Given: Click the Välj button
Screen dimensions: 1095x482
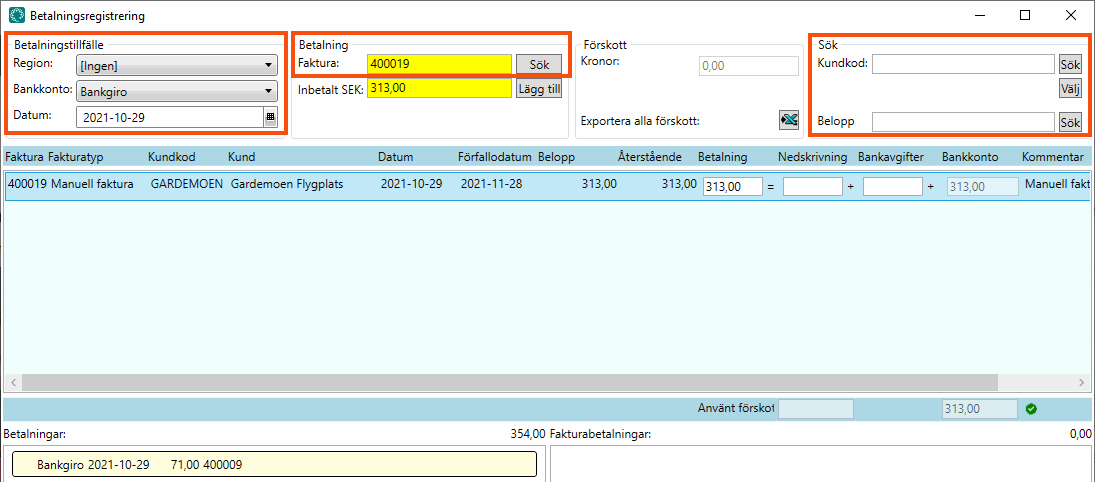Looking at the screenshot, I should tap(1070, 89).
